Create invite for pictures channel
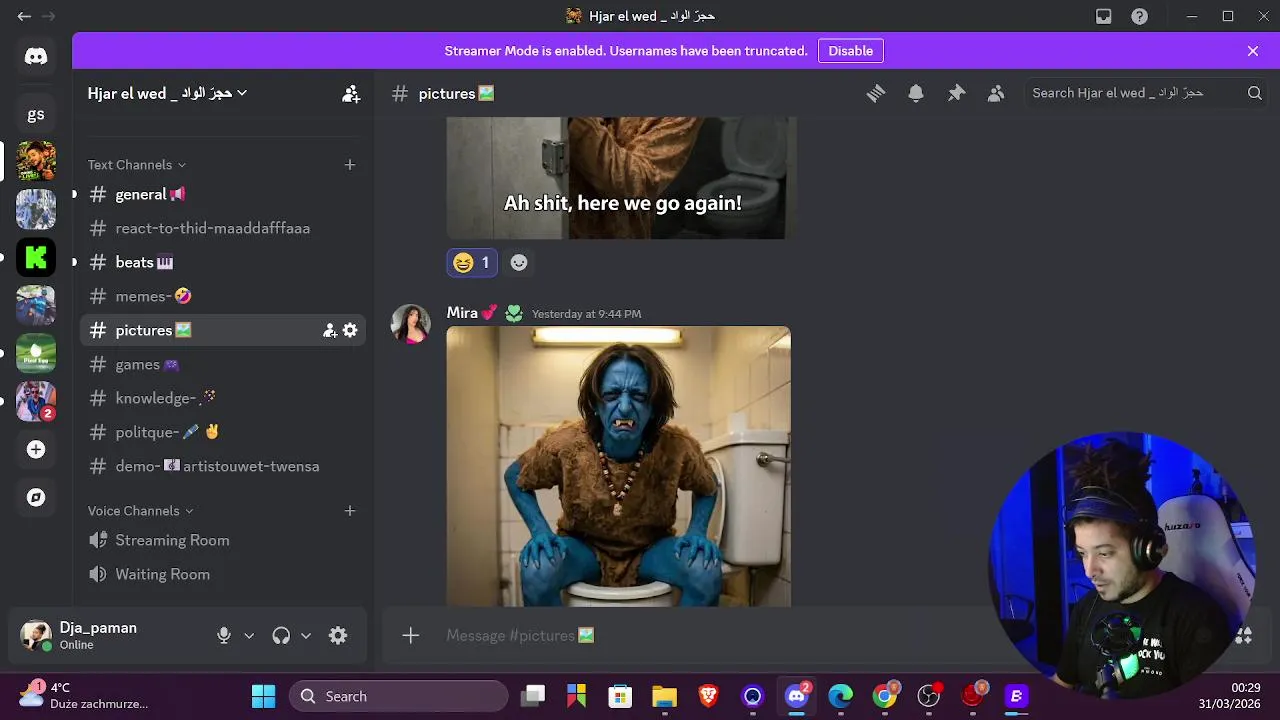The image size is (1280, 720). tap(330, 330)
